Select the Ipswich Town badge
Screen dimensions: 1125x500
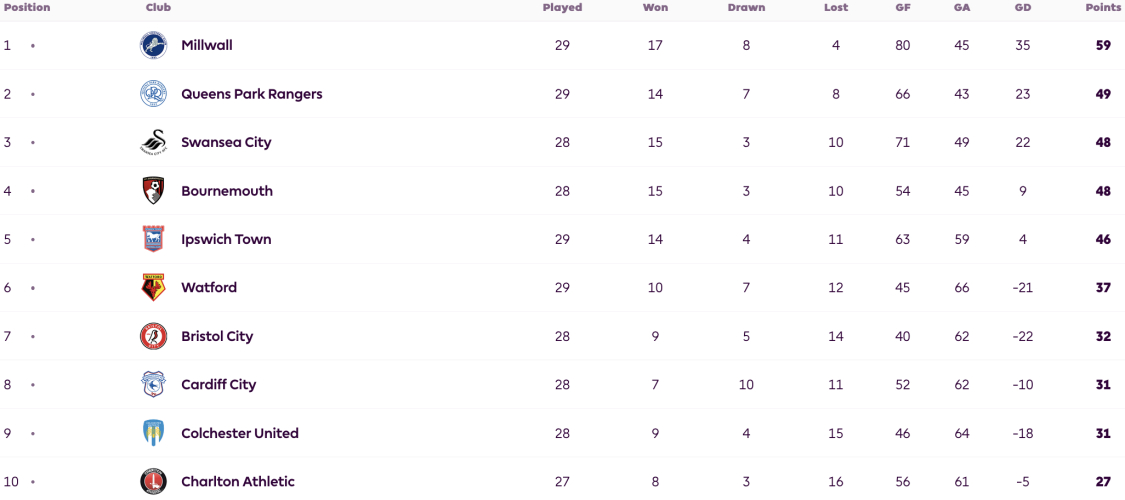[153, 239]
